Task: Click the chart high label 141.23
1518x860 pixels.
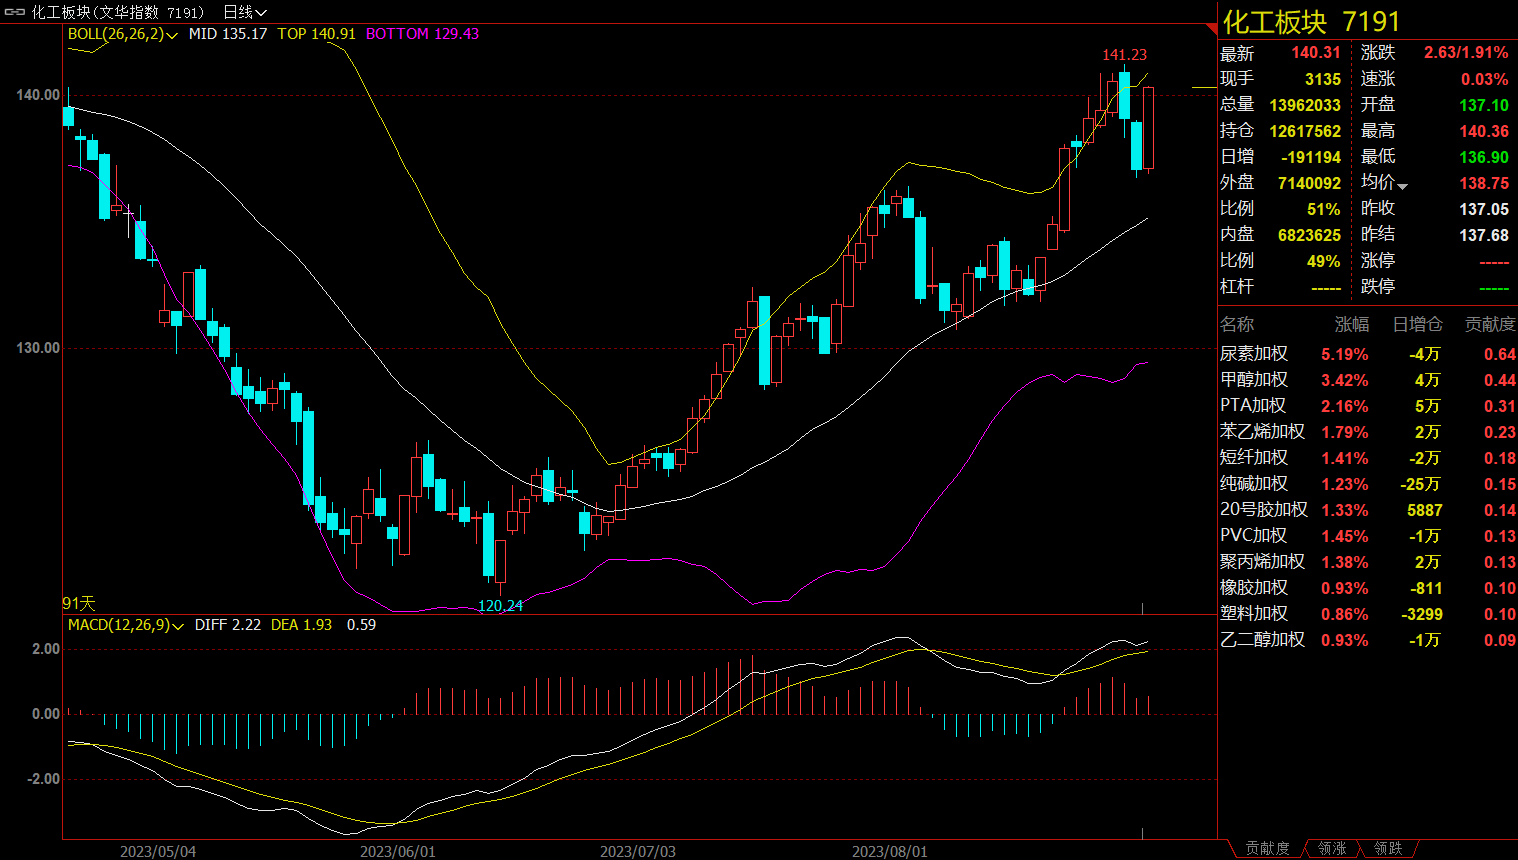Action: pos(1124,55)
